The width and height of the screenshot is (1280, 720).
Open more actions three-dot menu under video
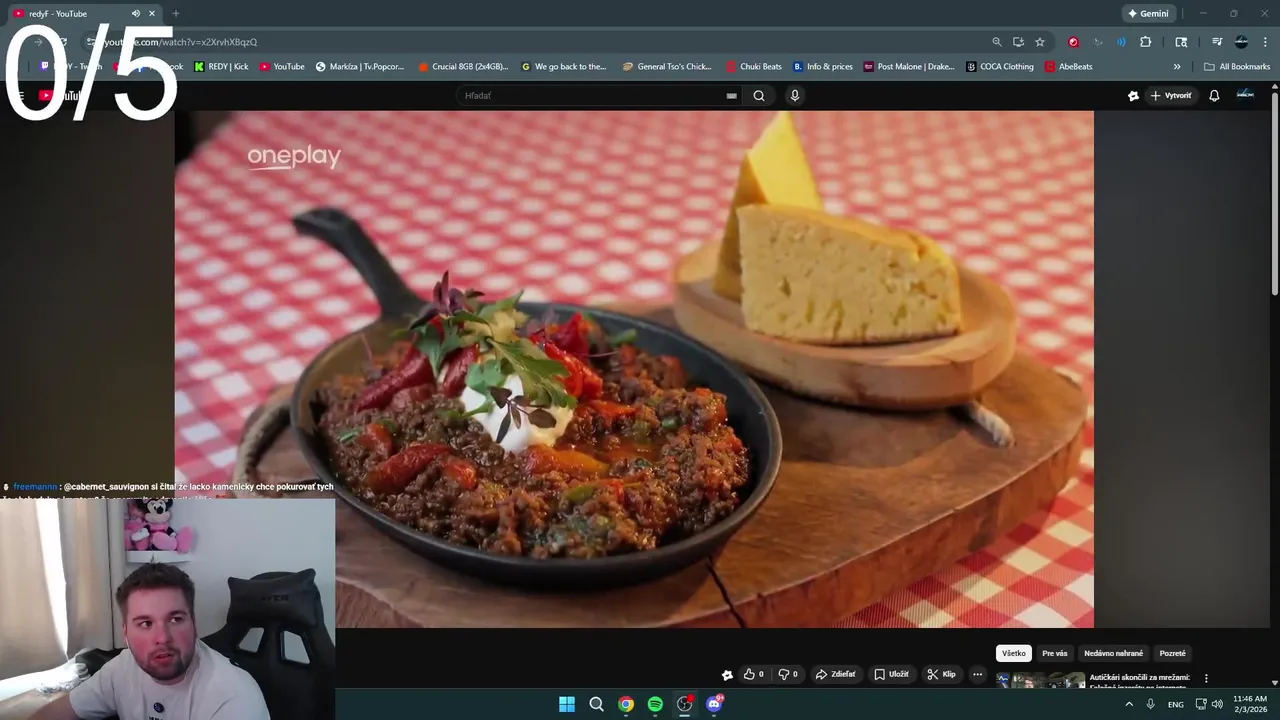[978, 674]
